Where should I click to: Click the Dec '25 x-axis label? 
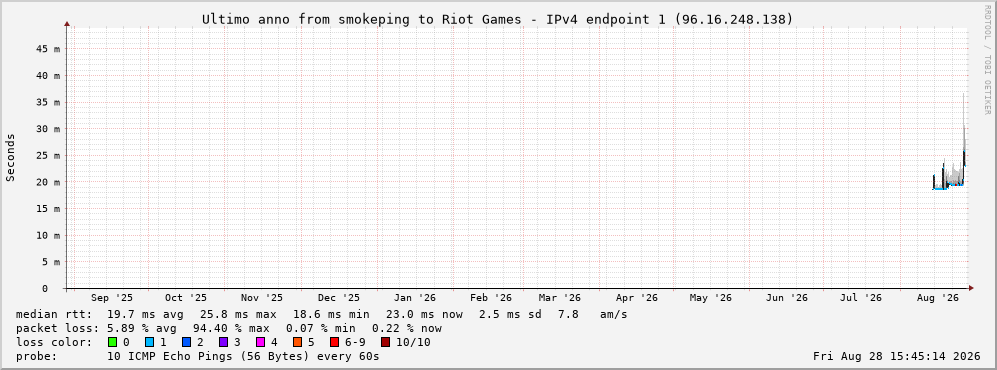point(338,298)
